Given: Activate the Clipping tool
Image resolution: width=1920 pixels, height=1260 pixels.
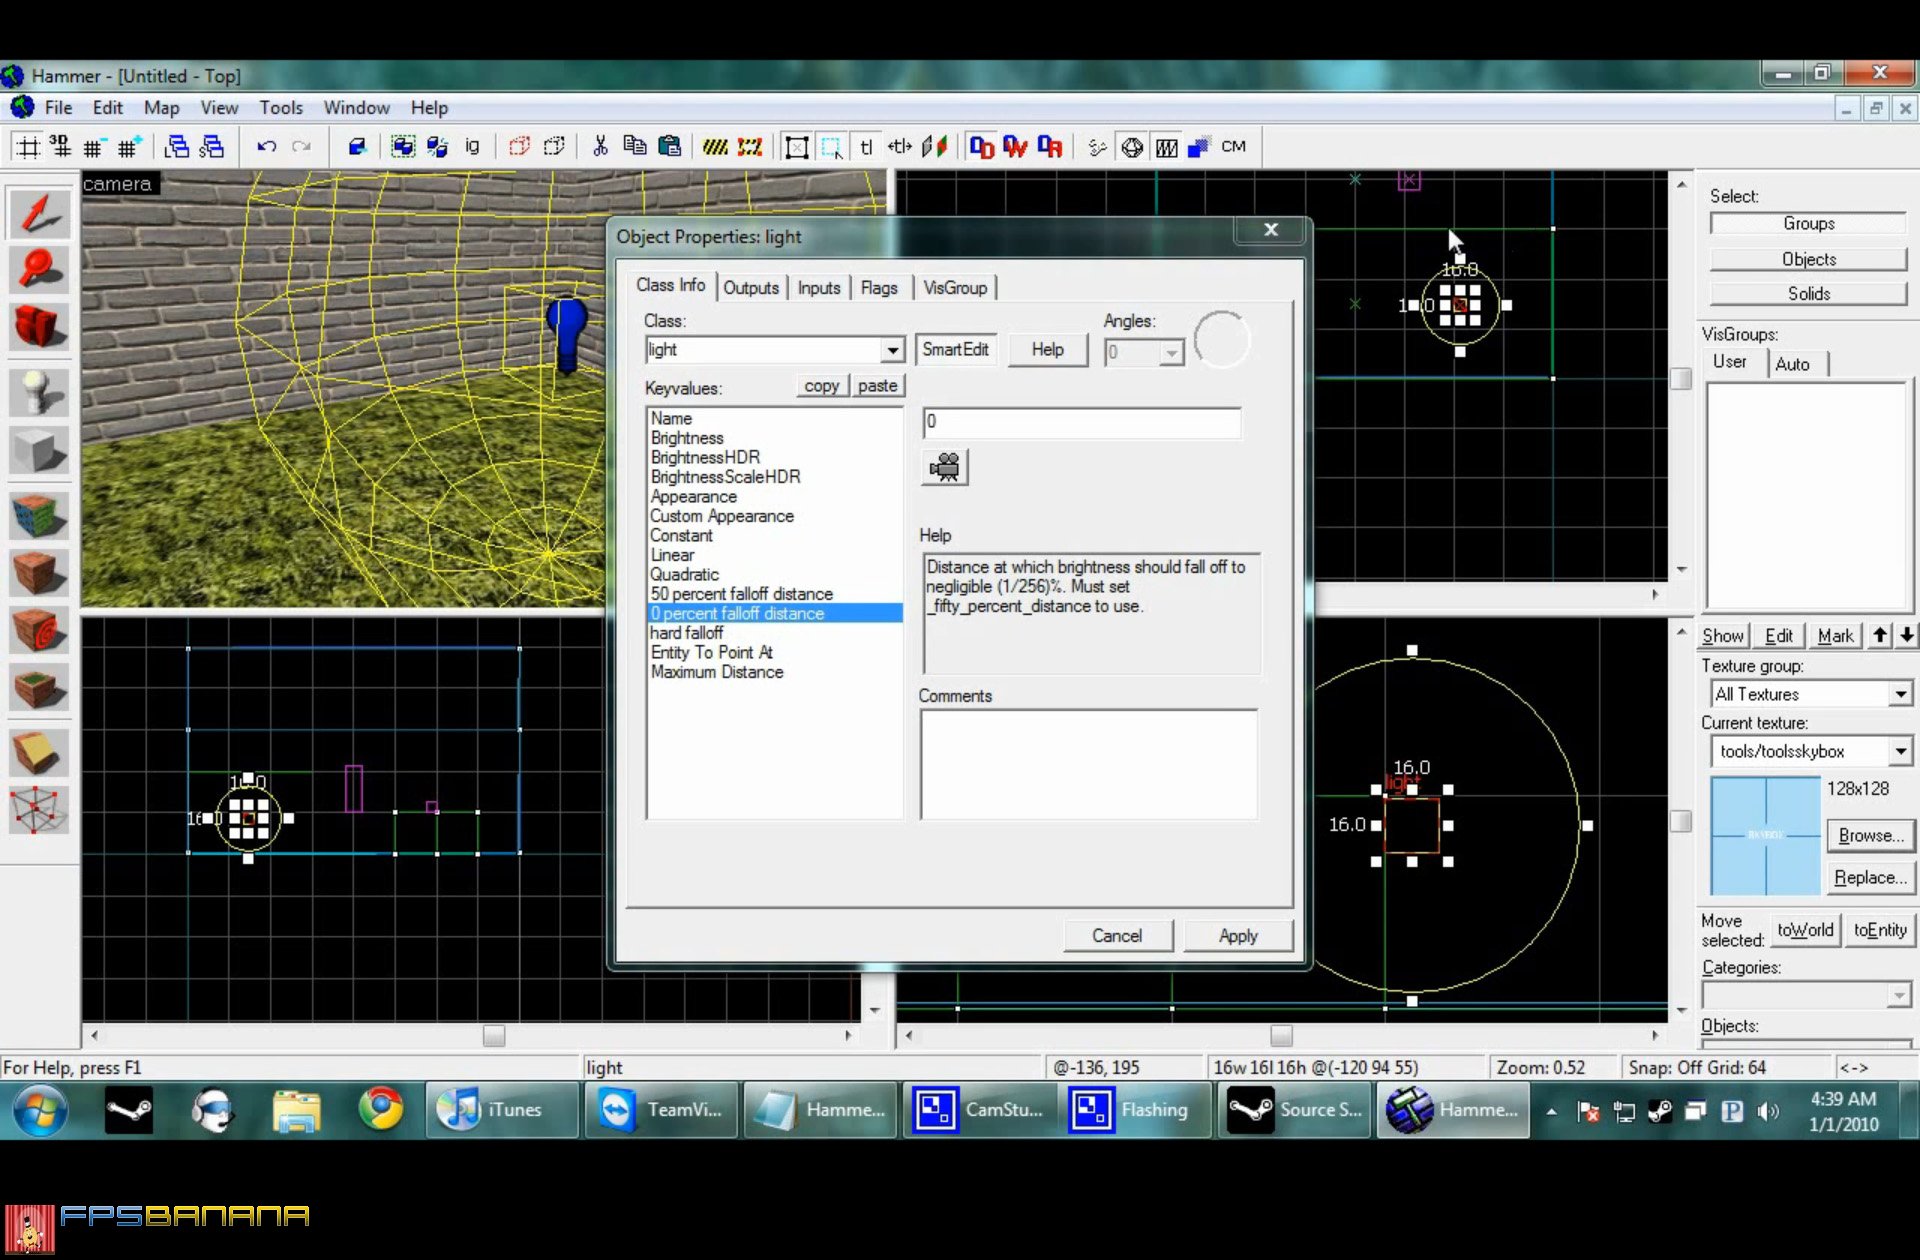Looking at the screenshot, I should (39, 752).
